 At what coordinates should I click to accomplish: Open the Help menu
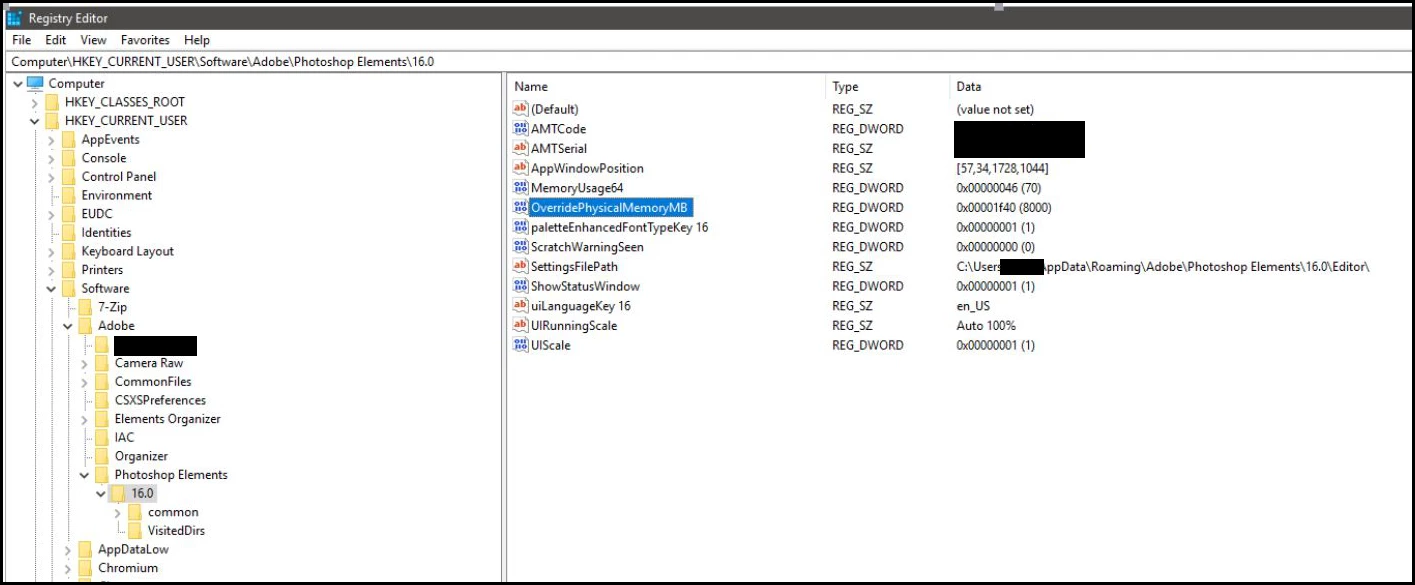pos(197,40)
